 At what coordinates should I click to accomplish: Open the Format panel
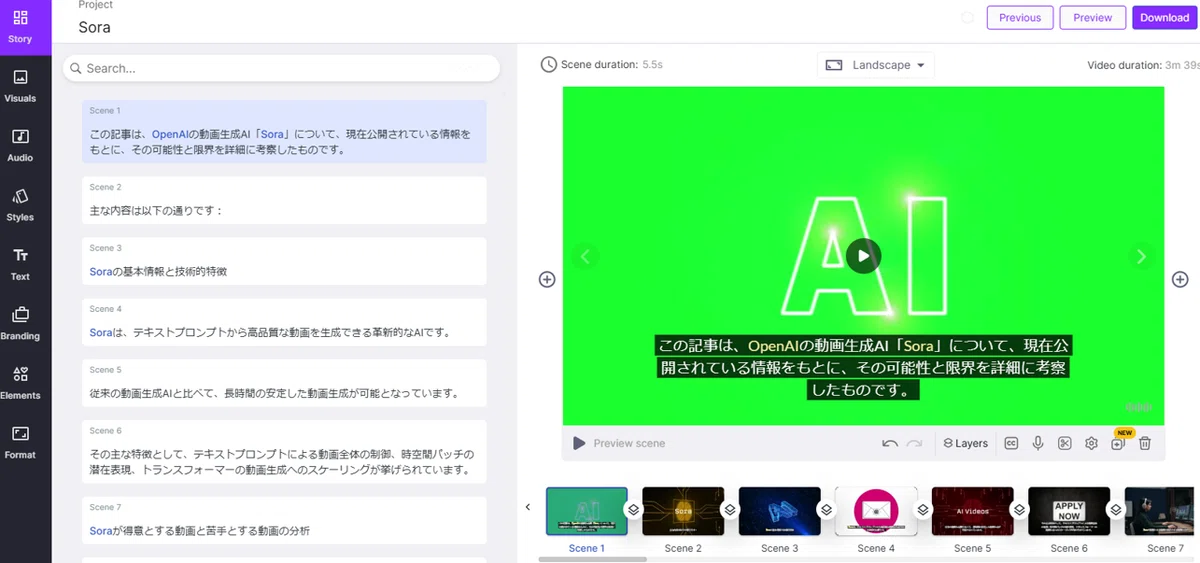[x=20, y=442]
